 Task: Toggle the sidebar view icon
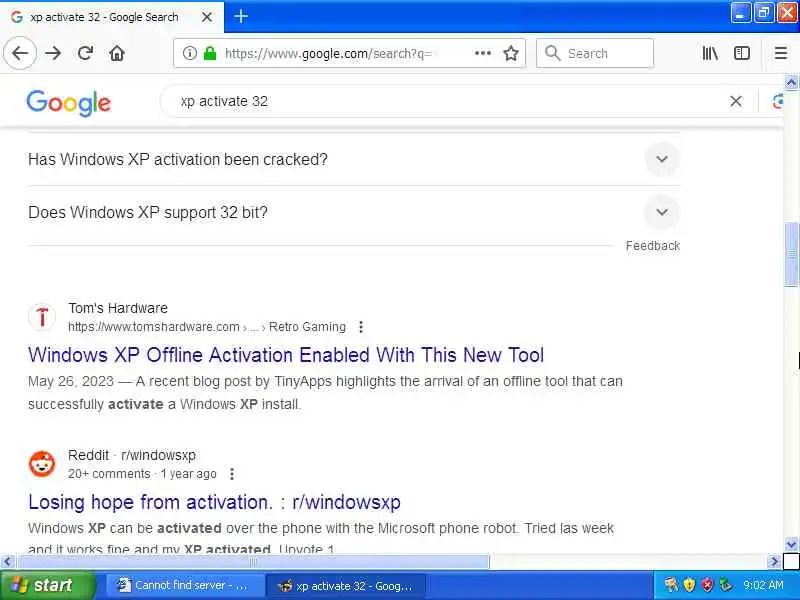tap(742, 53)
